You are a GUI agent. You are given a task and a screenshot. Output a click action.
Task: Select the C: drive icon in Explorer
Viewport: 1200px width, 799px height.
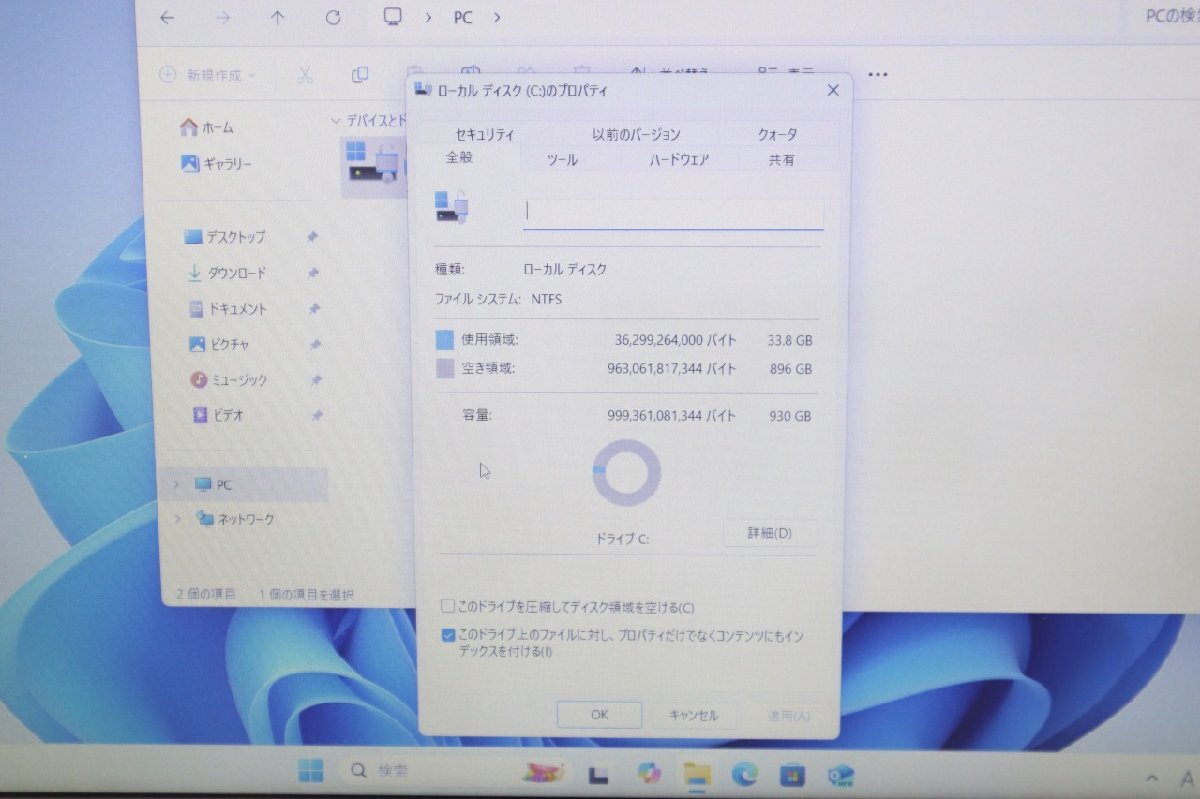pyautogui.click(x=373, y=165)
